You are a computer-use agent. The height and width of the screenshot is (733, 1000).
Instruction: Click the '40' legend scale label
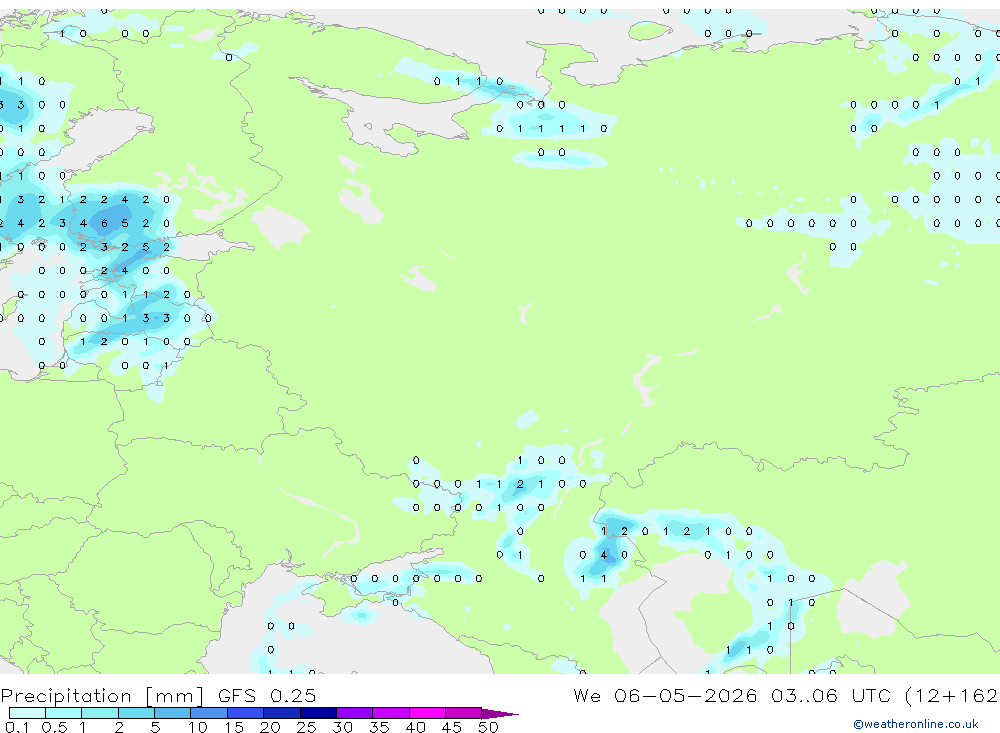(x=415, y=727)
